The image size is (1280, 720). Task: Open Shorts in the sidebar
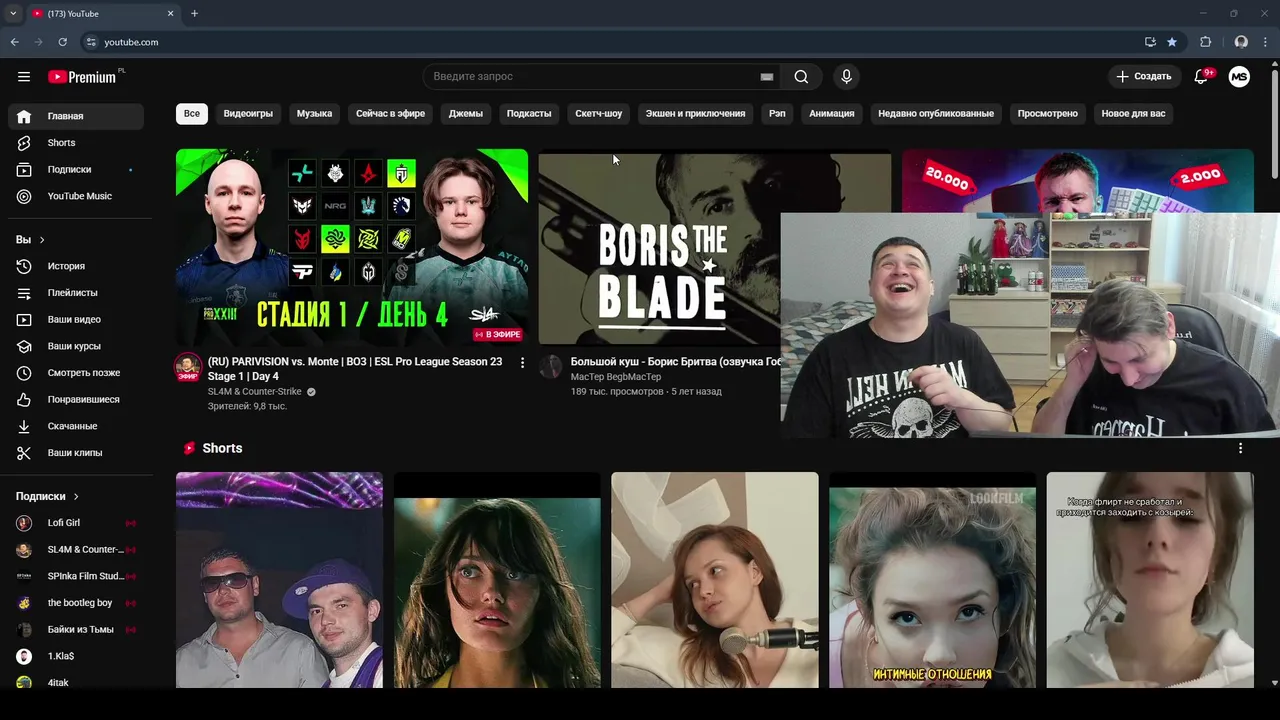[76, 143]
